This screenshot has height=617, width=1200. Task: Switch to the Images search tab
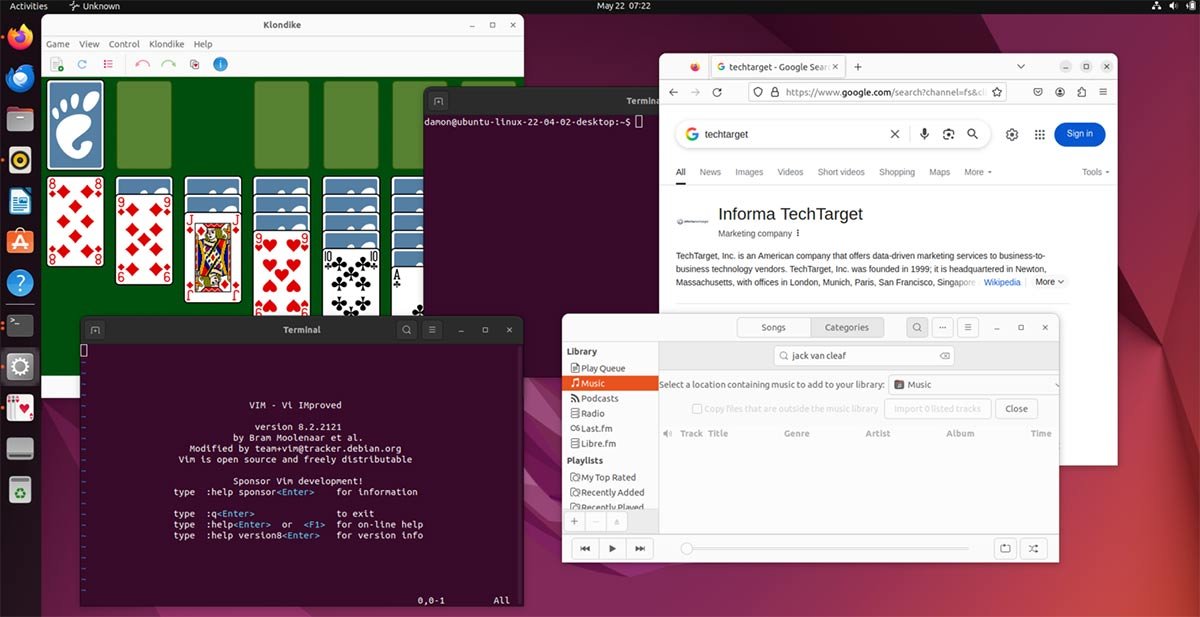(x=749, y=172)
